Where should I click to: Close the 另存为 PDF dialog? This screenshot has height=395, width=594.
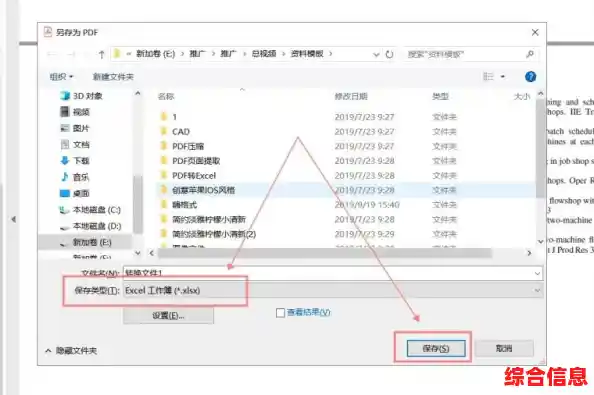tap(535, 33)
